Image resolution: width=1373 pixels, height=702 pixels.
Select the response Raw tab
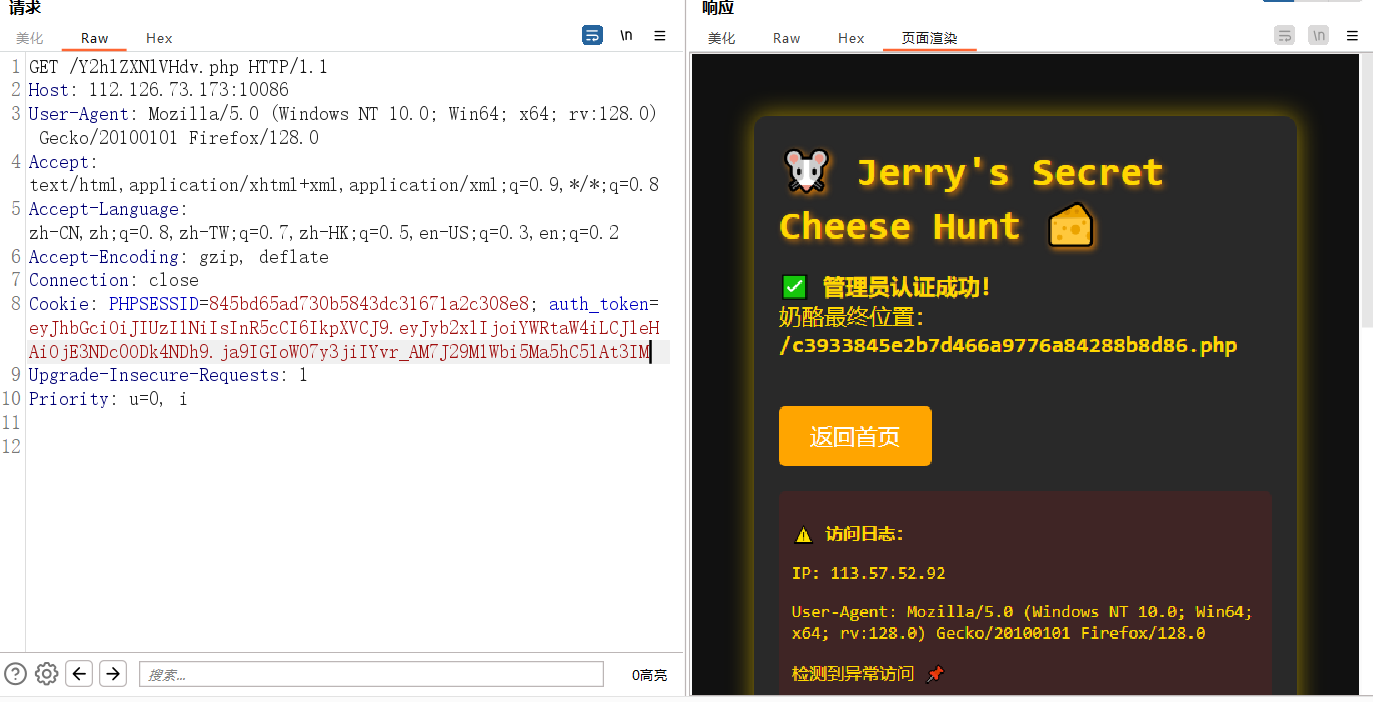[x=787, y=38]
